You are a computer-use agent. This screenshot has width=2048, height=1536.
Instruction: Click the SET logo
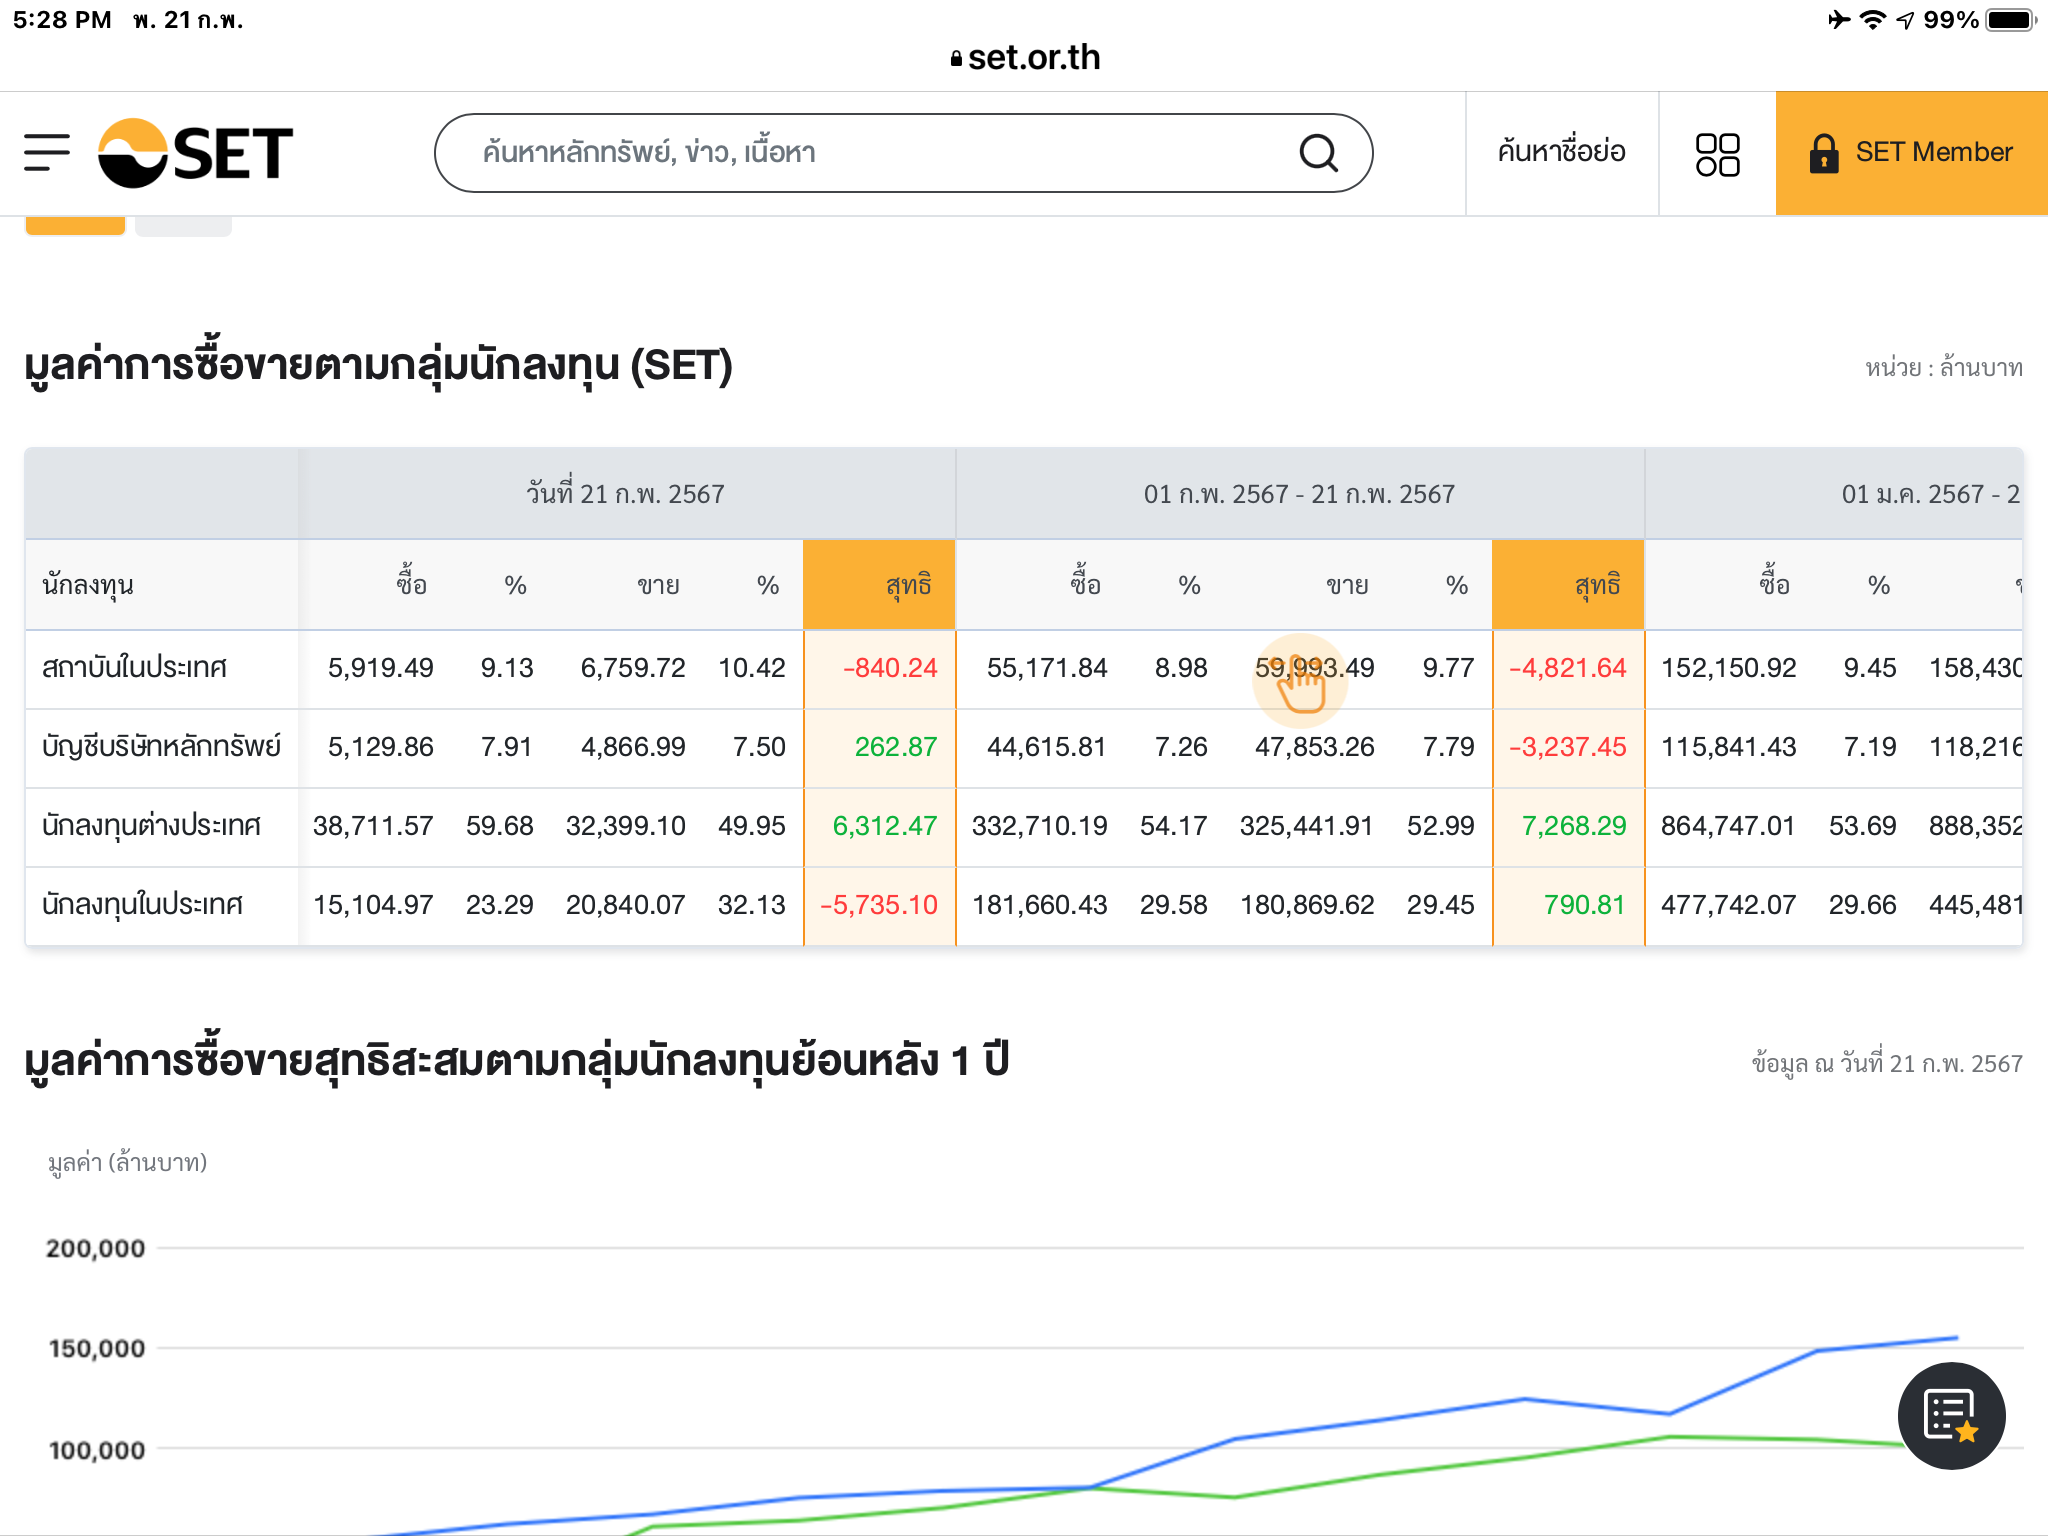pyautogui.click(x=195, y=153)
